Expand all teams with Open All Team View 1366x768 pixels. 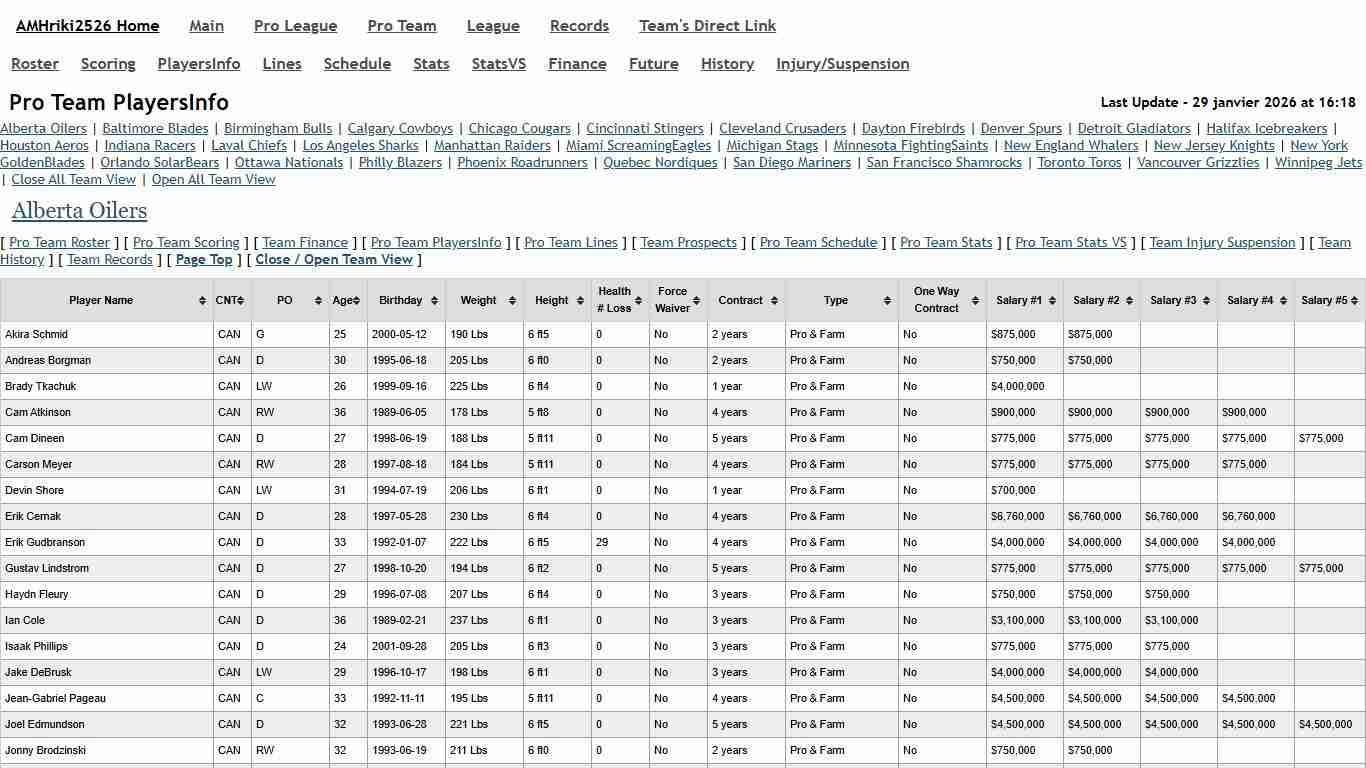pos(213,179)
